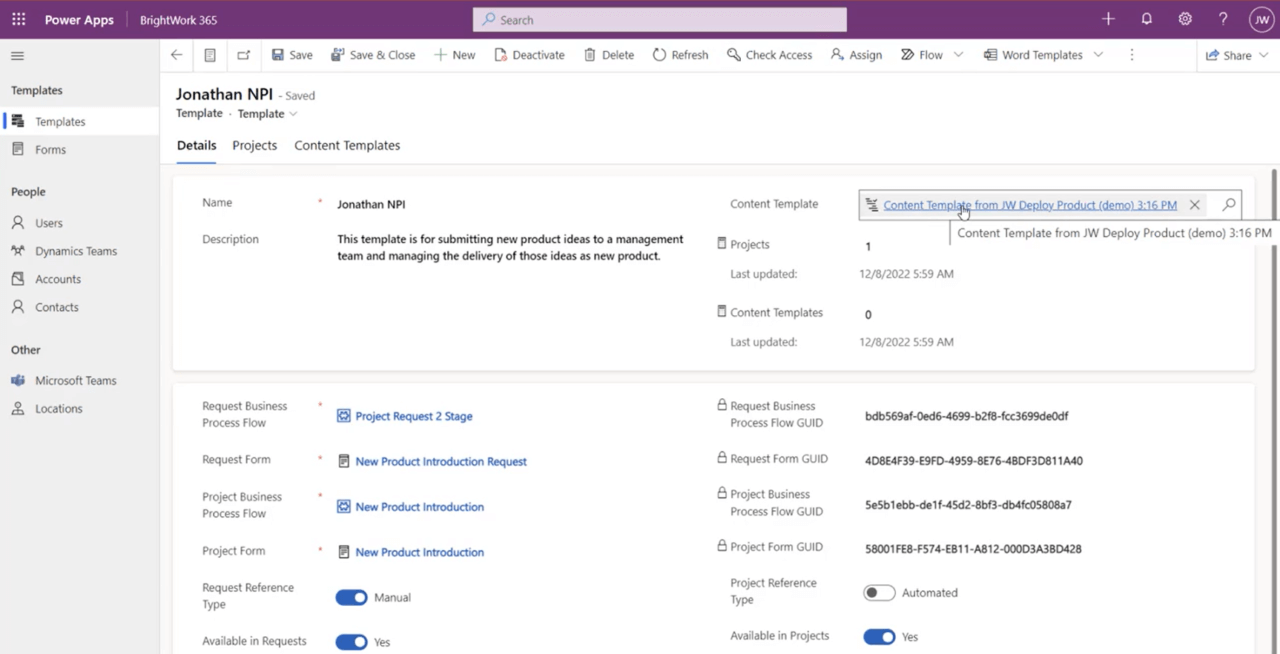Click the Save & Close button
The width and height of the screenshot is (1280, 654).
373,55
